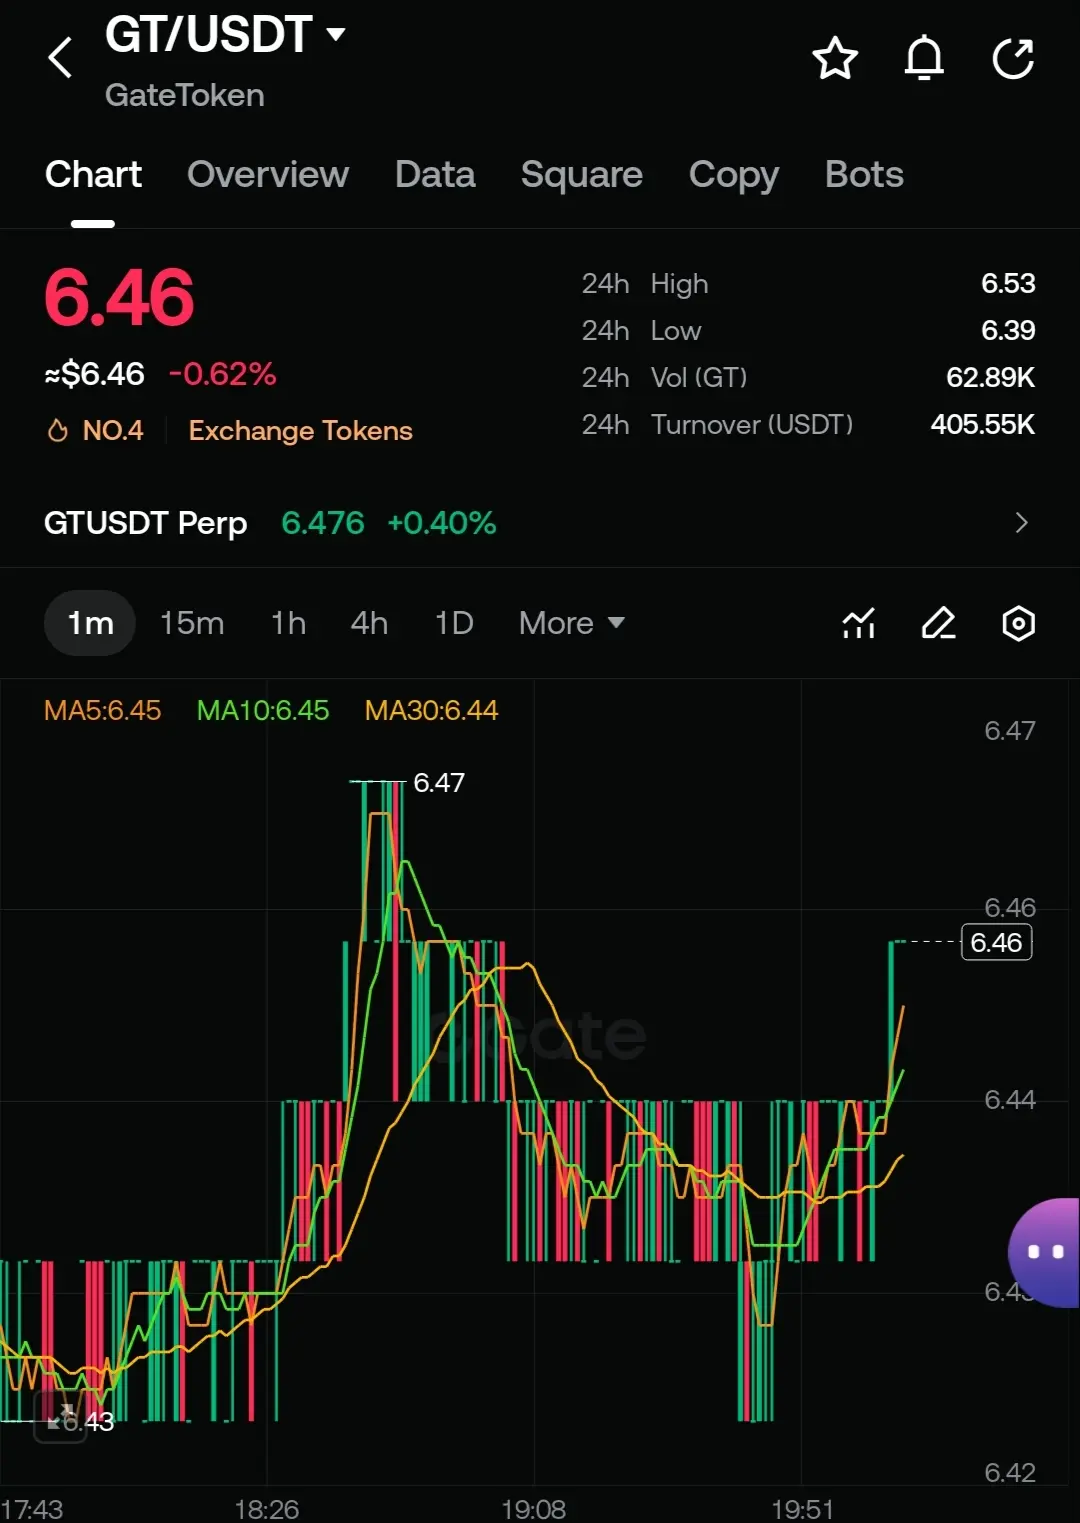1080x1523 pixels.
Task: Go back using the left arrow
Action: tap(60, 57)
